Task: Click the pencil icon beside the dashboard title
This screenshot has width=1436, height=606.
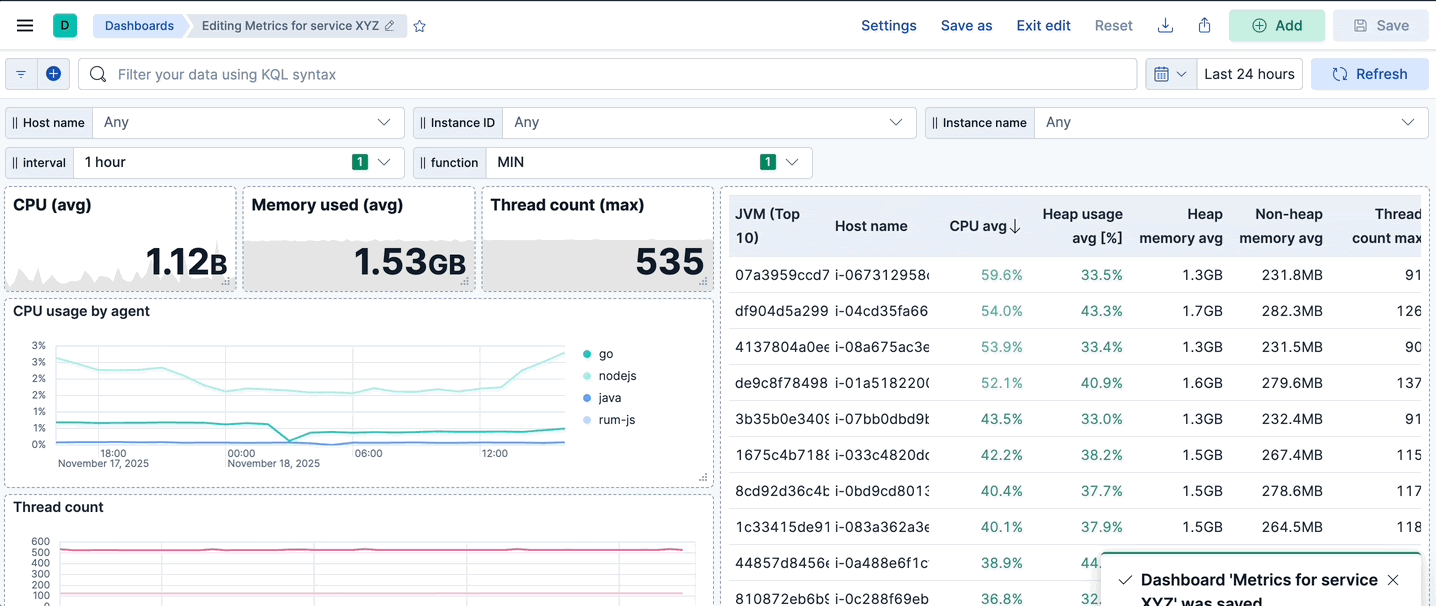Action: [390, 26]
